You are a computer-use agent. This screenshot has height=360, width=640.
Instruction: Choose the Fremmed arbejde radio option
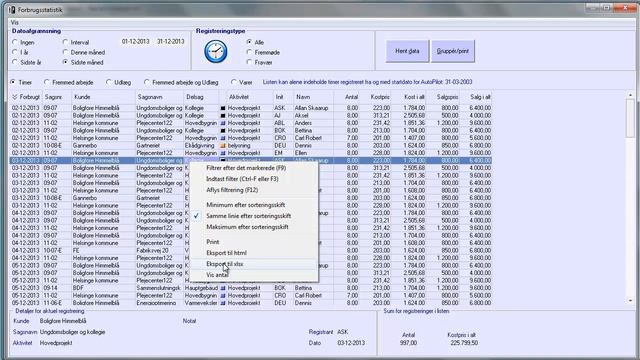click(x=47, y=82)
